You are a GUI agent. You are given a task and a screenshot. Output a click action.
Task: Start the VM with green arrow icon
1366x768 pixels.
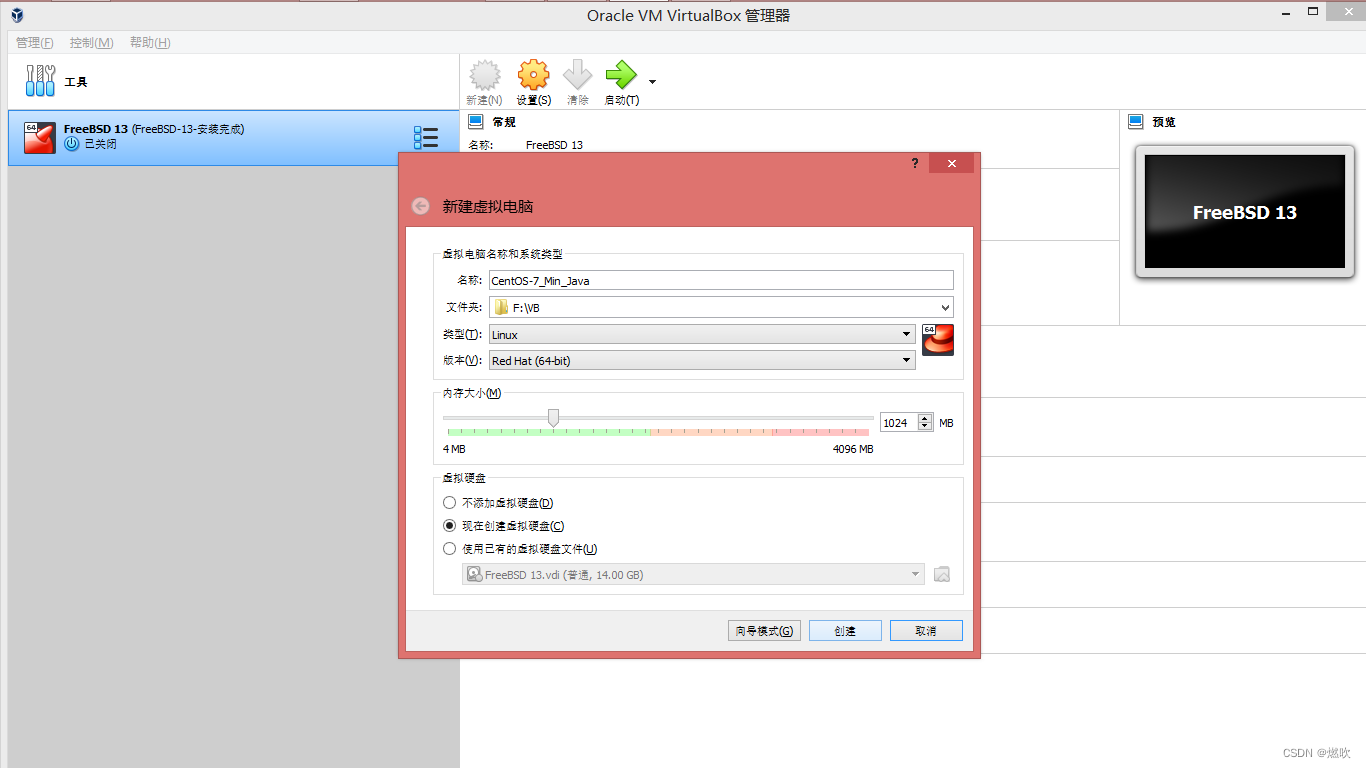click(x=621, y=76)
